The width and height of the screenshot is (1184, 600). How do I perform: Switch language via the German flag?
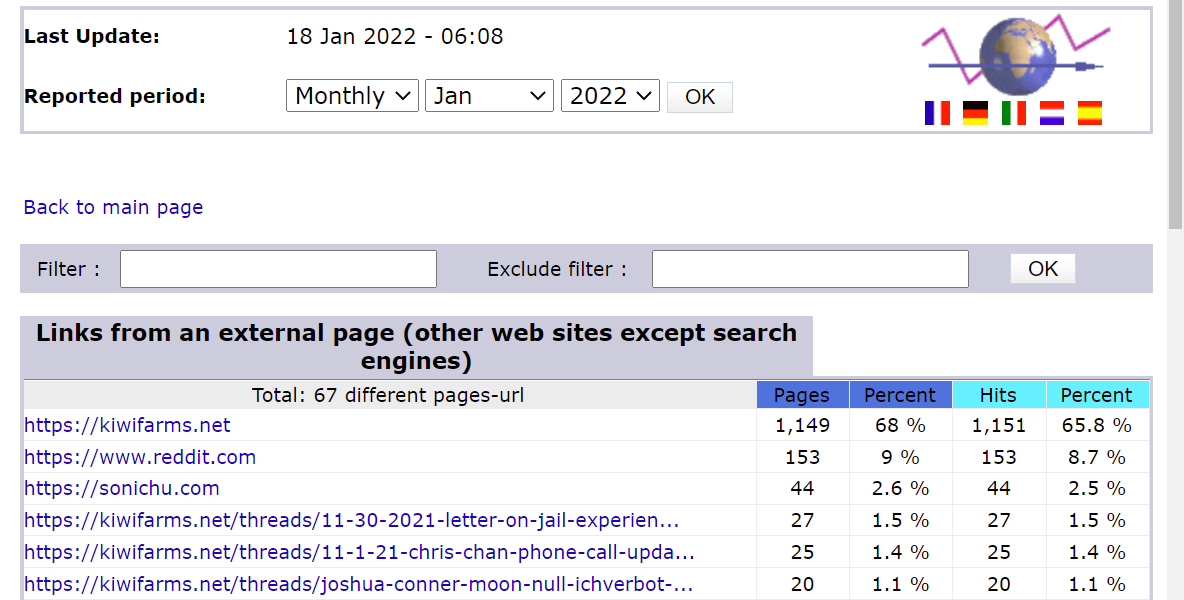[976, 113]
